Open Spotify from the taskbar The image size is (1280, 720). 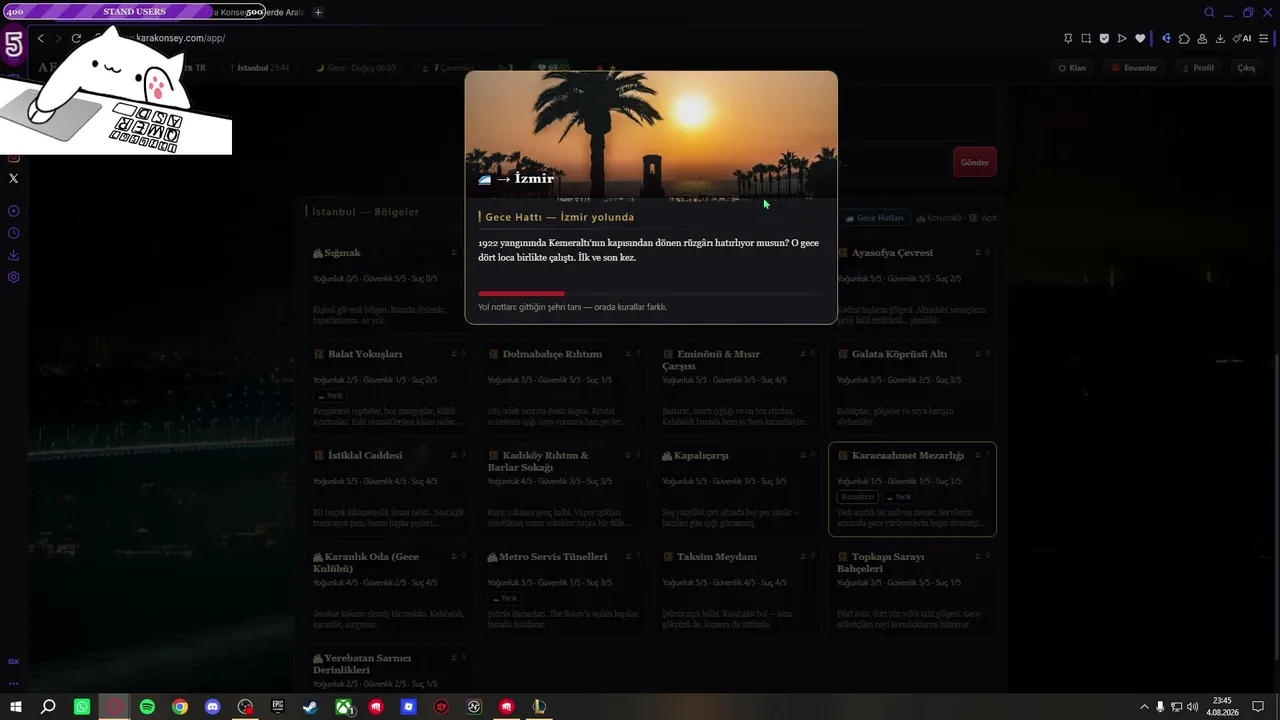click(x=147, y=707)
